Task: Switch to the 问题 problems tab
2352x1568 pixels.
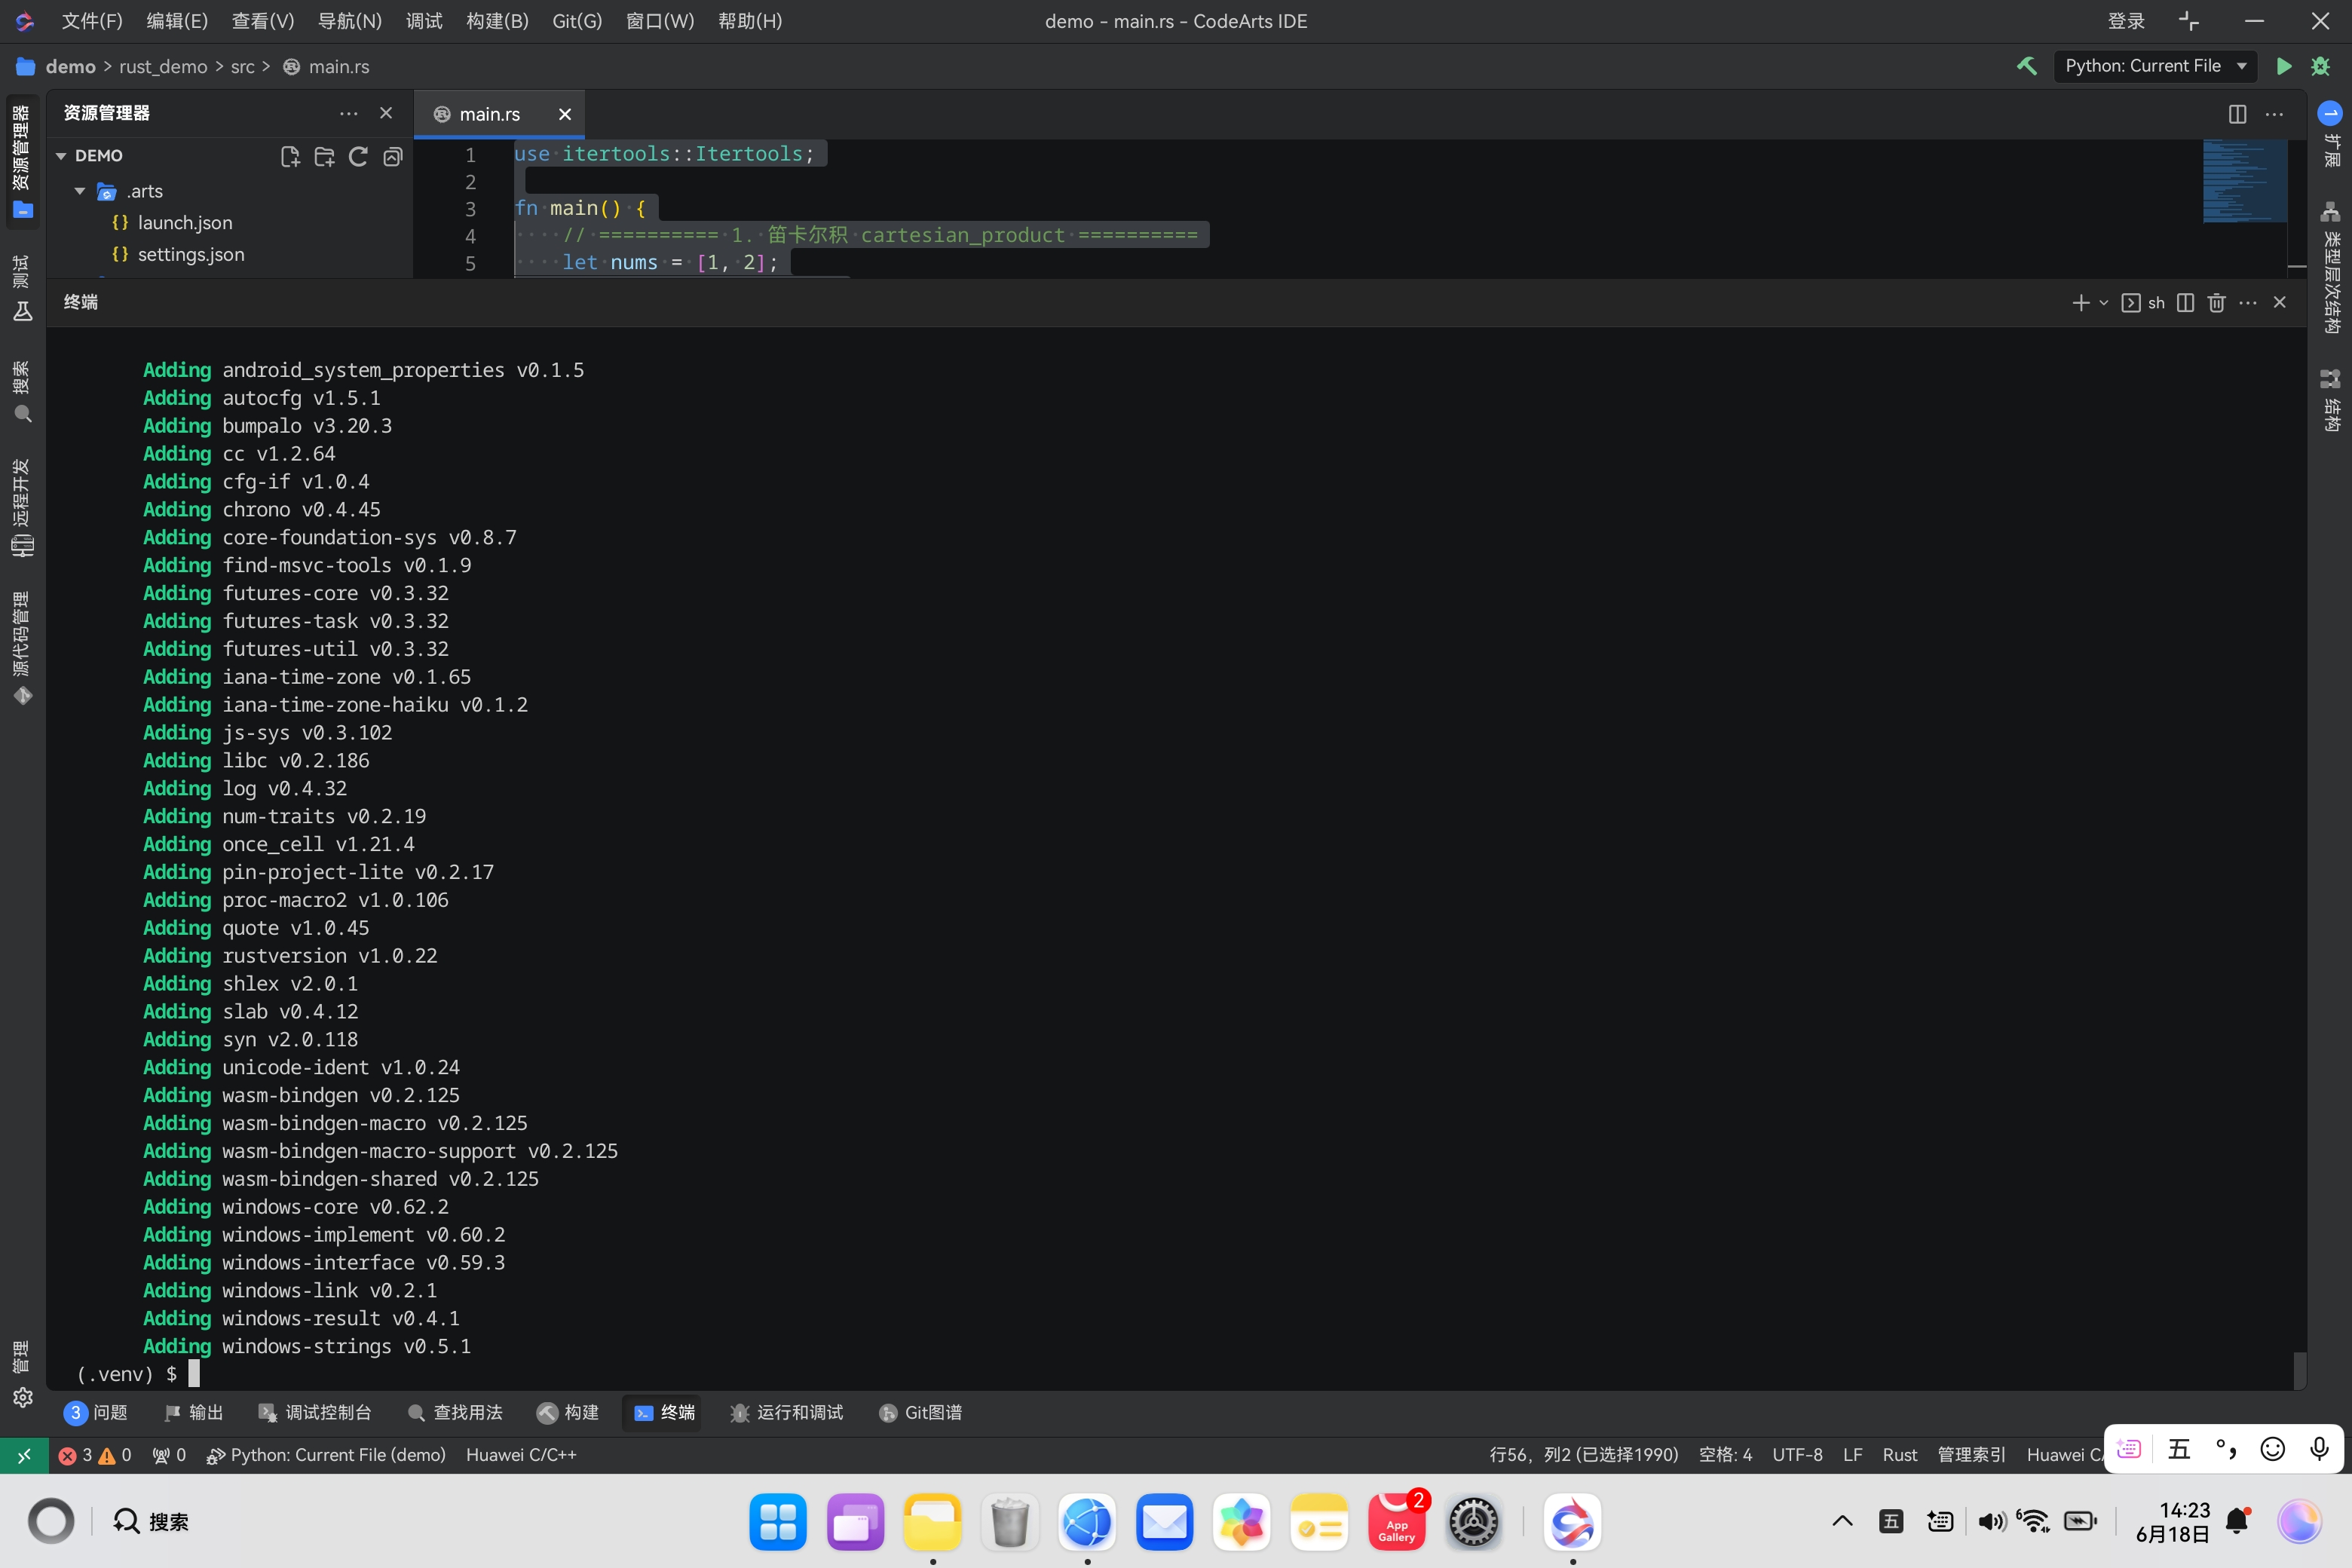Action: click(x=97, y=1412)
